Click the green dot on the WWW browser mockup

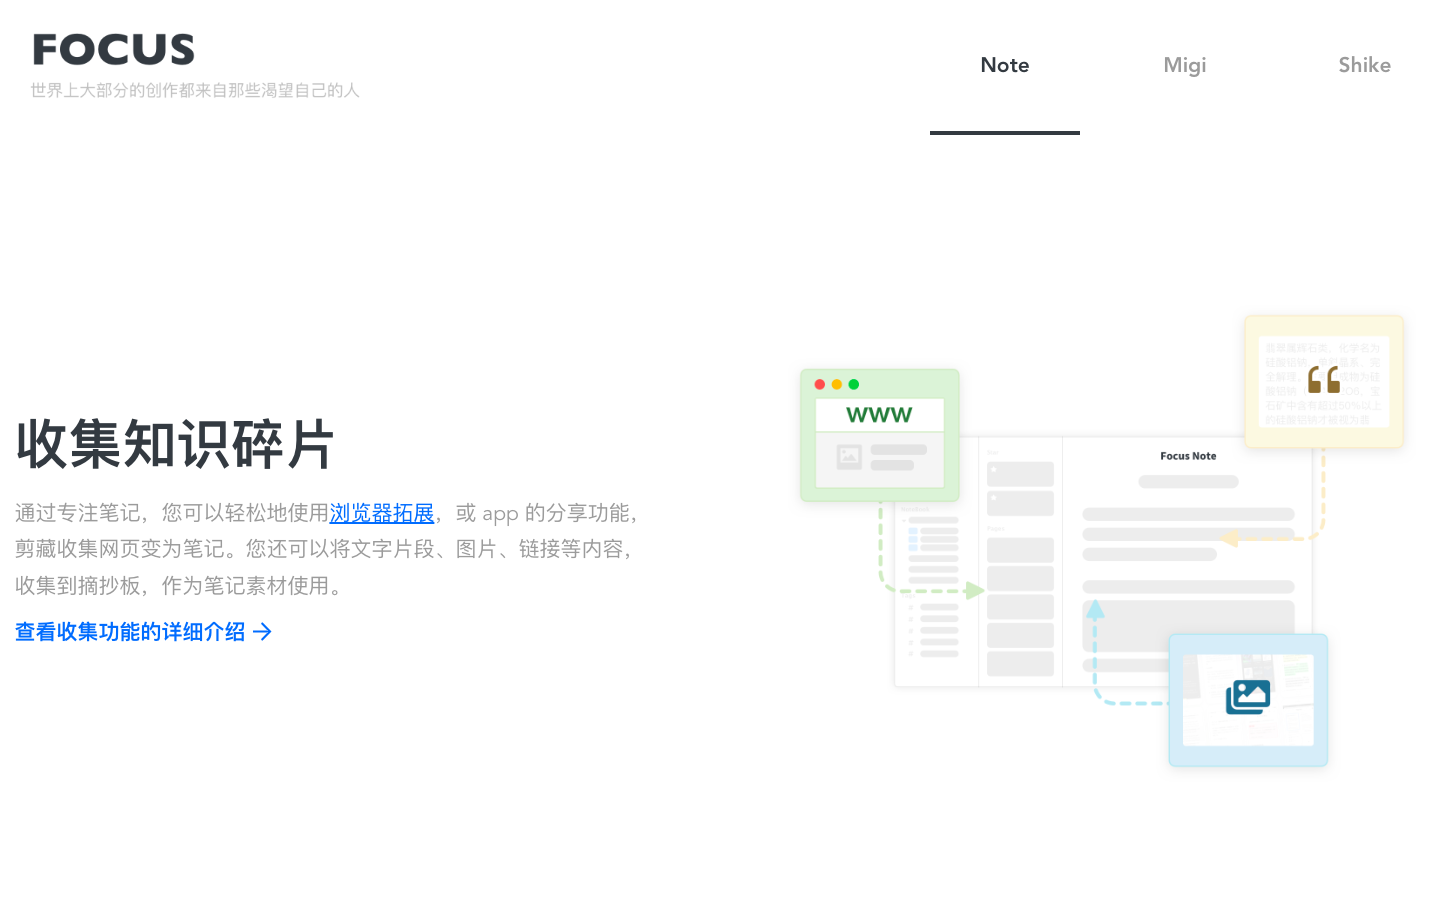853,383
